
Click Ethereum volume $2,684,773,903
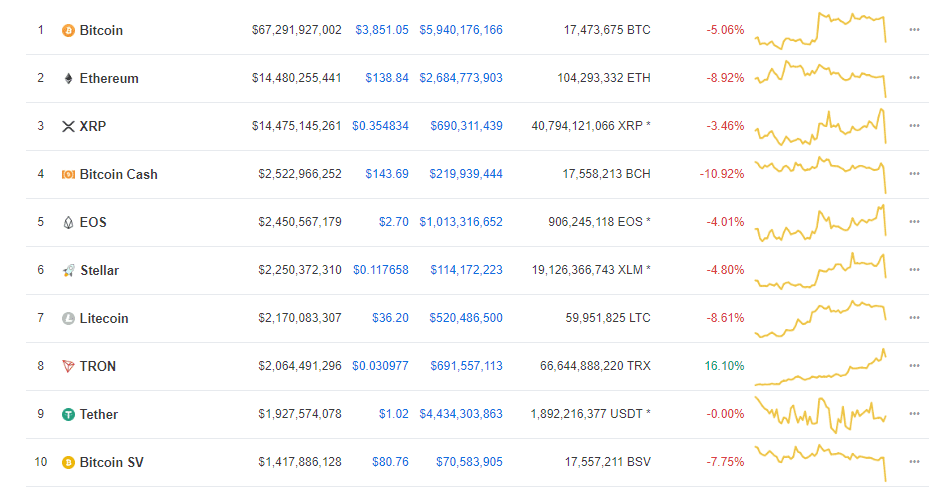(x=461, y=78)
